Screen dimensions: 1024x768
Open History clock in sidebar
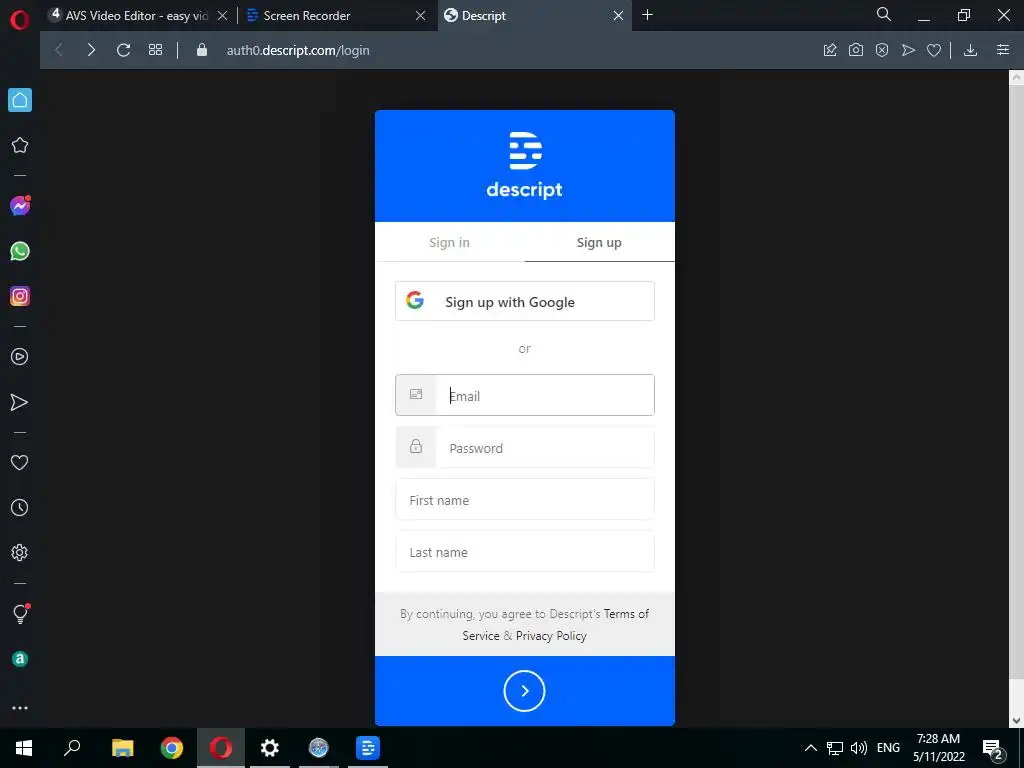[20, 507]
